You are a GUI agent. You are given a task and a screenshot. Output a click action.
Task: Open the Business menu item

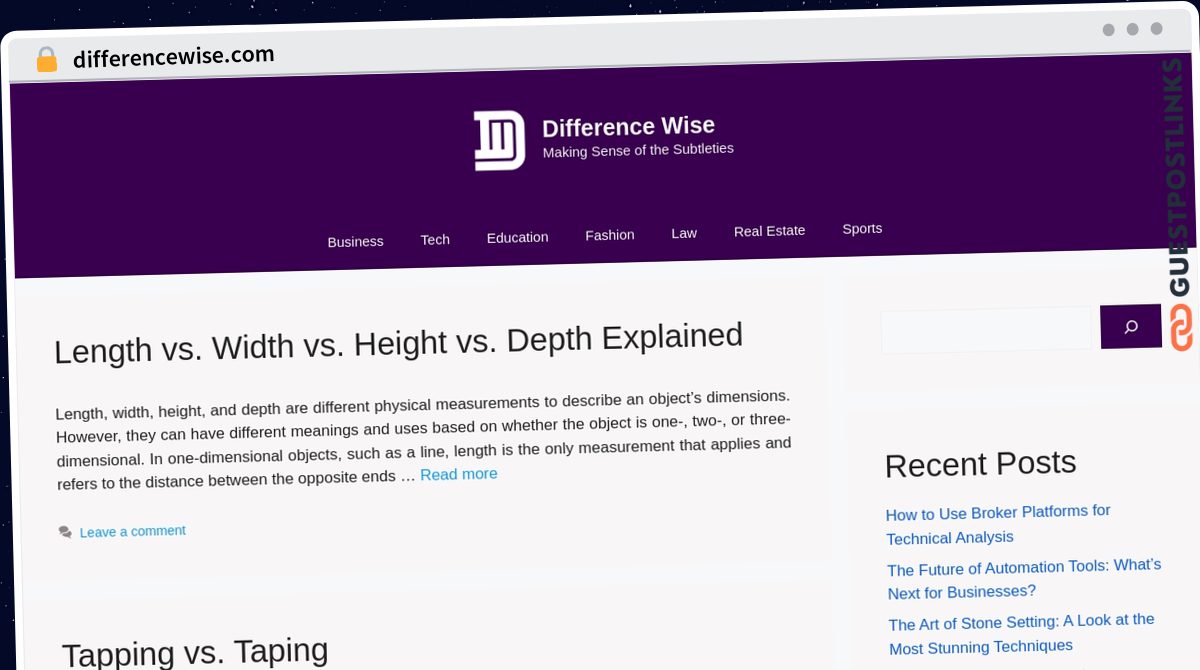tap(355, 242)
